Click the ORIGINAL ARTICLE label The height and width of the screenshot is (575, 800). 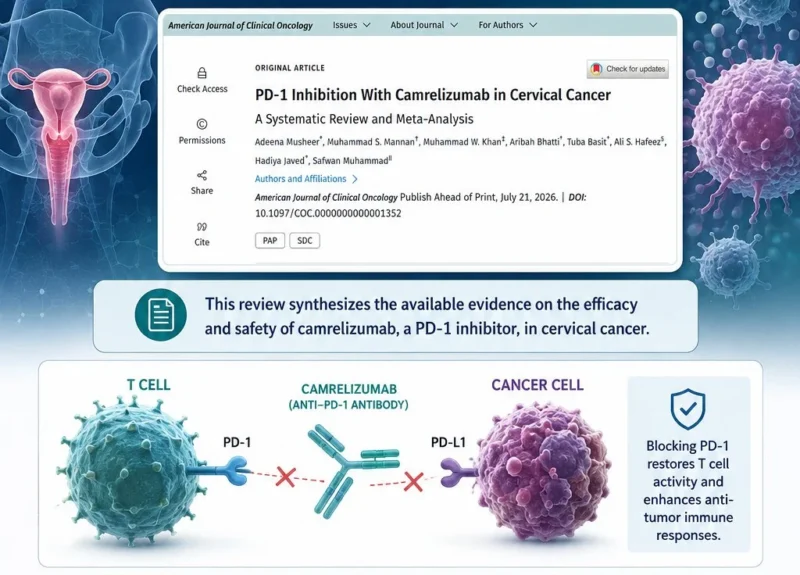[290, 68]
